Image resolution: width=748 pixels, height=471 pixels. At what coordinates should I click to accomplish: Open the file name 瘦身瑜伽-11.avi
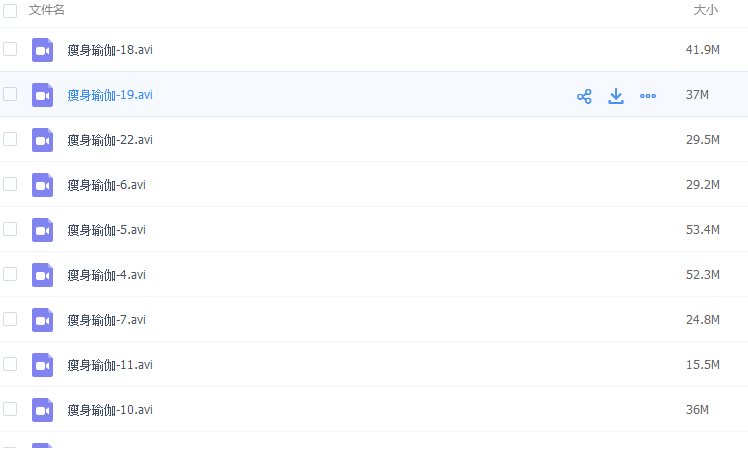[x=110, y=365]
